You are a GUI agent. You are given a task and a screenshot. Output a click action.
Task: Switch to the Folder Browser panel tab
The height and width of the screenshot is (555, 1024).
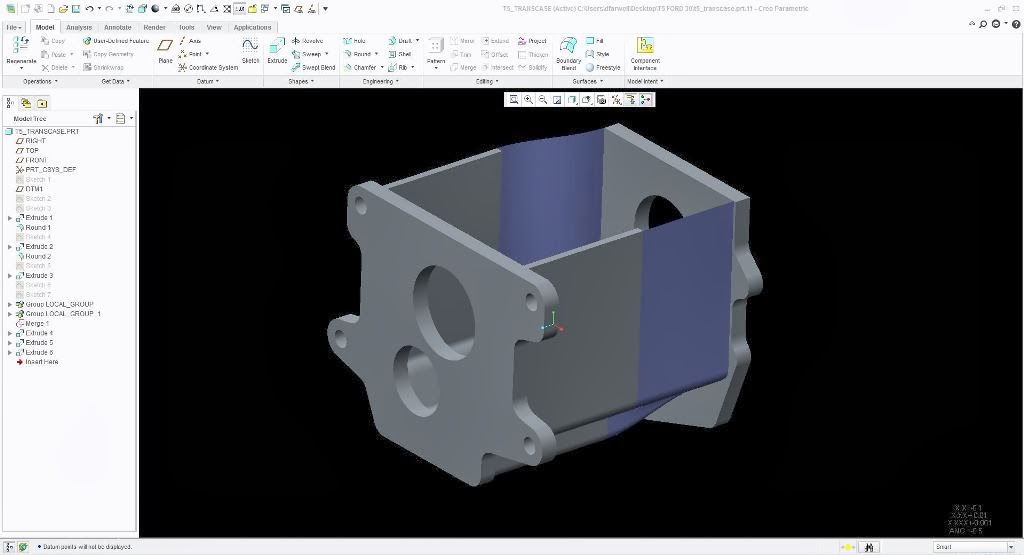coord(26,103)
